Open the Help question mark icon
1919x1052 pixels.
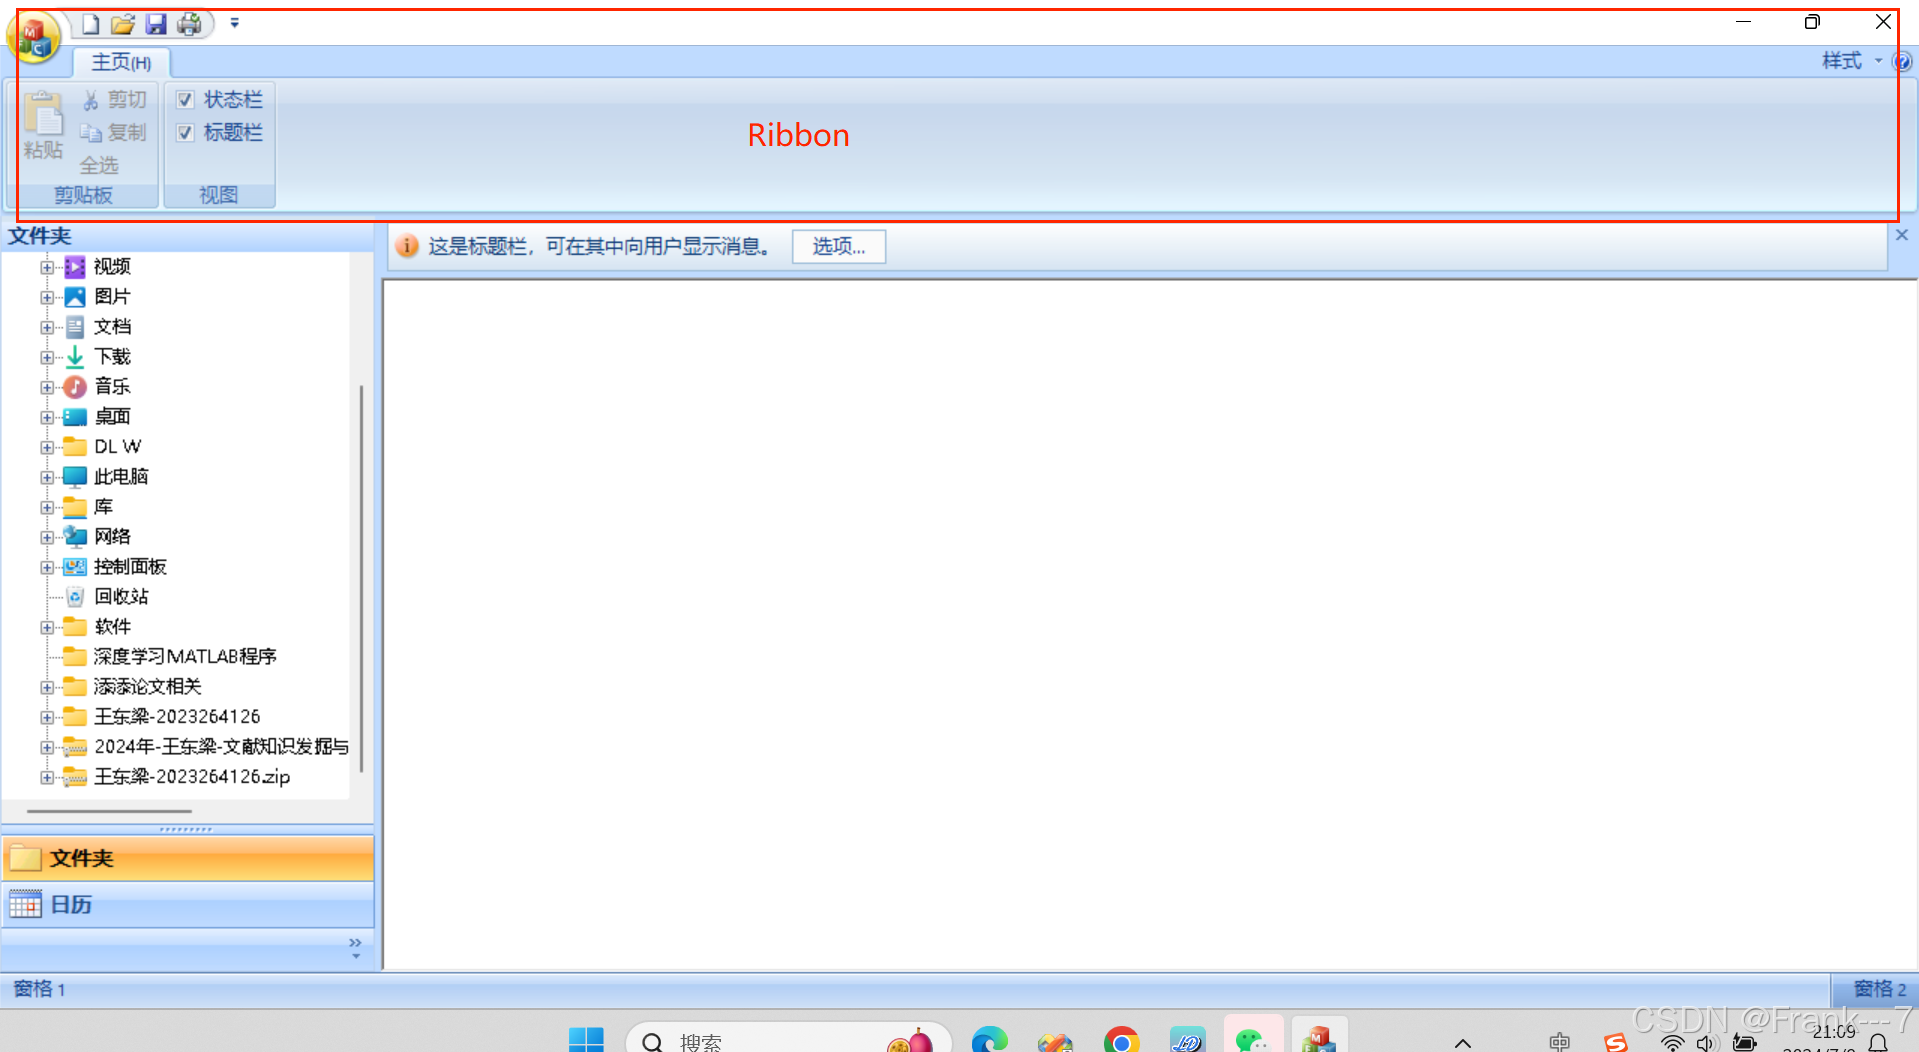(x=1904, y=60)
